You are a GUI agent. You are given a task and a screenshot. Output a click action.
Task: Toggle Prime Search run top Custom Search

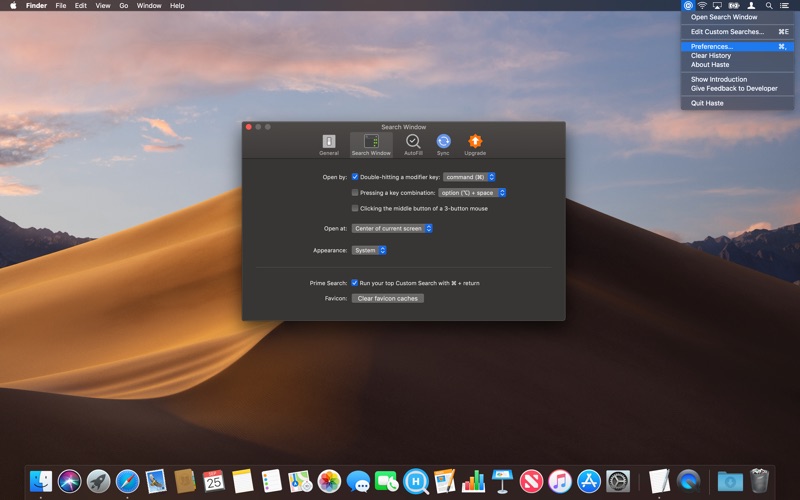355,283
